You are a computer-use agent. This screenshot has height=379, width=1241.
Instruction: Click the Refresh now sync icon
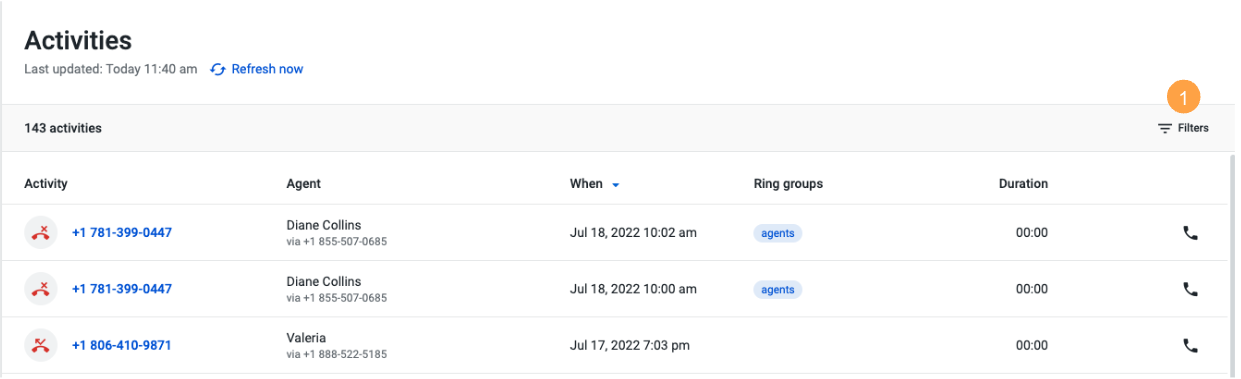pyautogui.click(x=218, y=70)
